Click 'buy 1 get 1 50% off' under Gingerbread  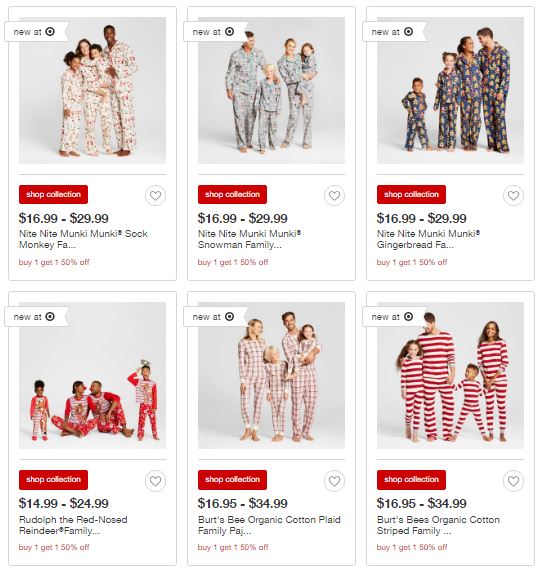[412, 262]
